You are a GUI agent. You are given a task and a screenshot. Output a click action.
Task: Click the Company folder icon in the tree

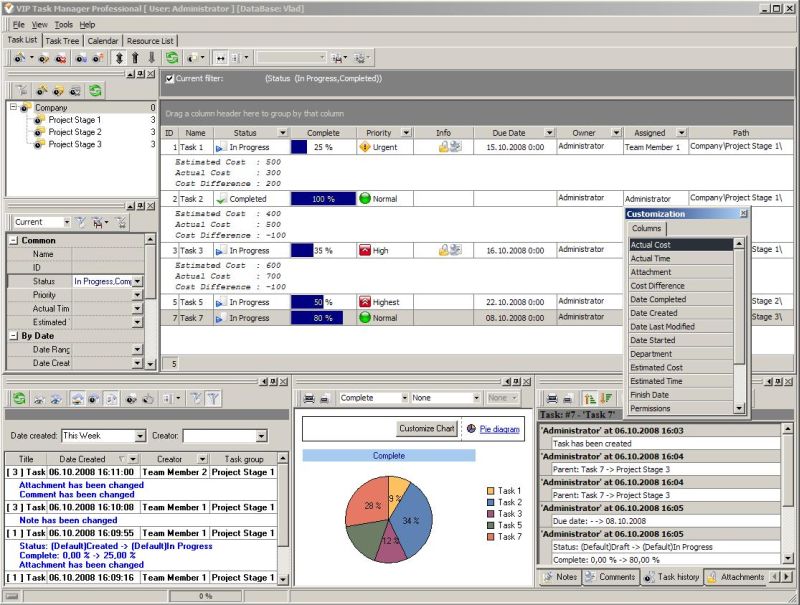click(26, 107)
